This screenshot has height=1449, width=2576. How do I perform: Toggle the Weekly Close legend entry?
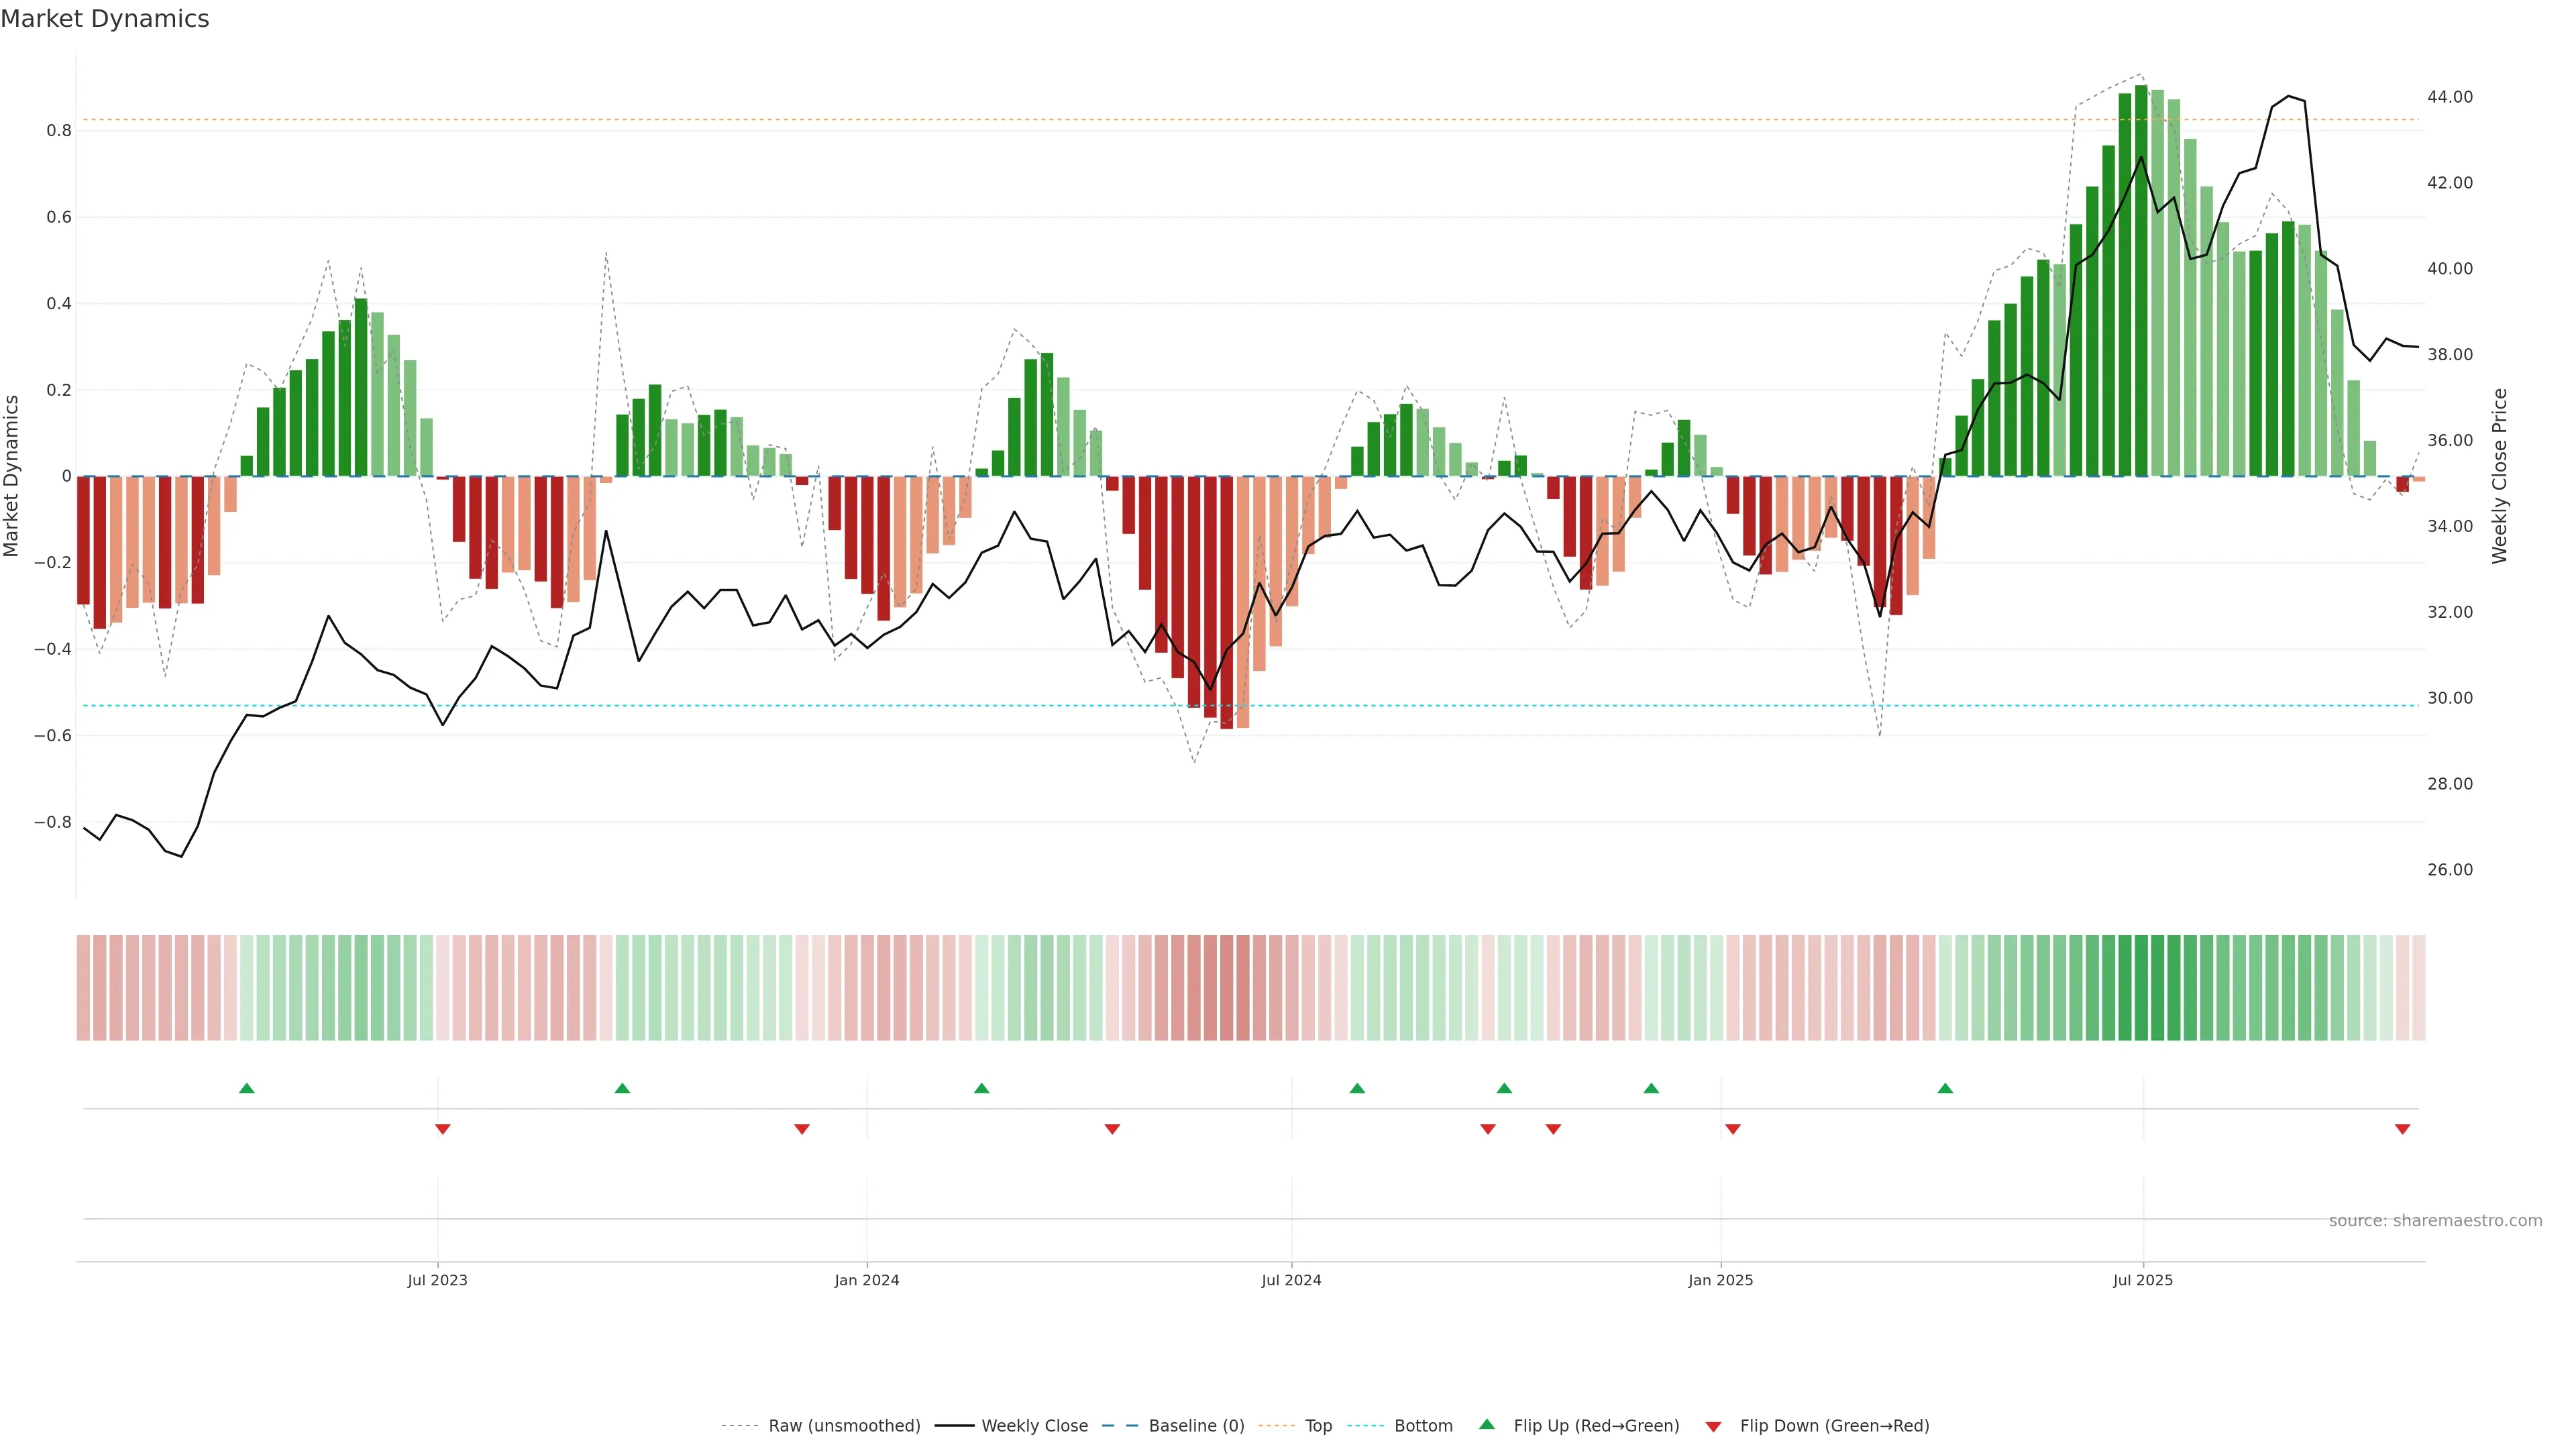pyautogui.click(x=1034, y=1426)
